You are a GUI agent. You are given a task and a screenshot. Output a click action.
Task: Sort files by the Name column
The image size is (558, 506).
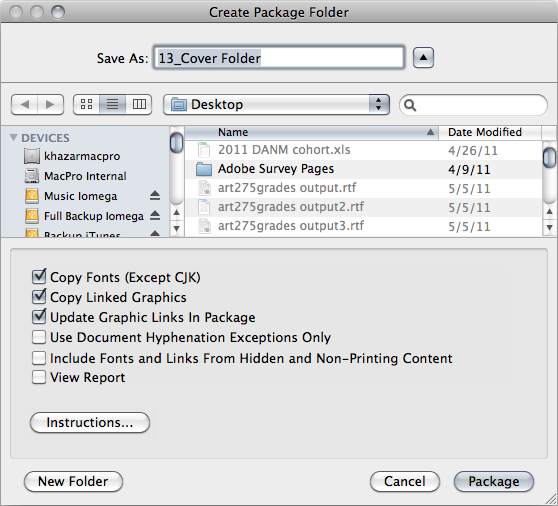(311, 132)
